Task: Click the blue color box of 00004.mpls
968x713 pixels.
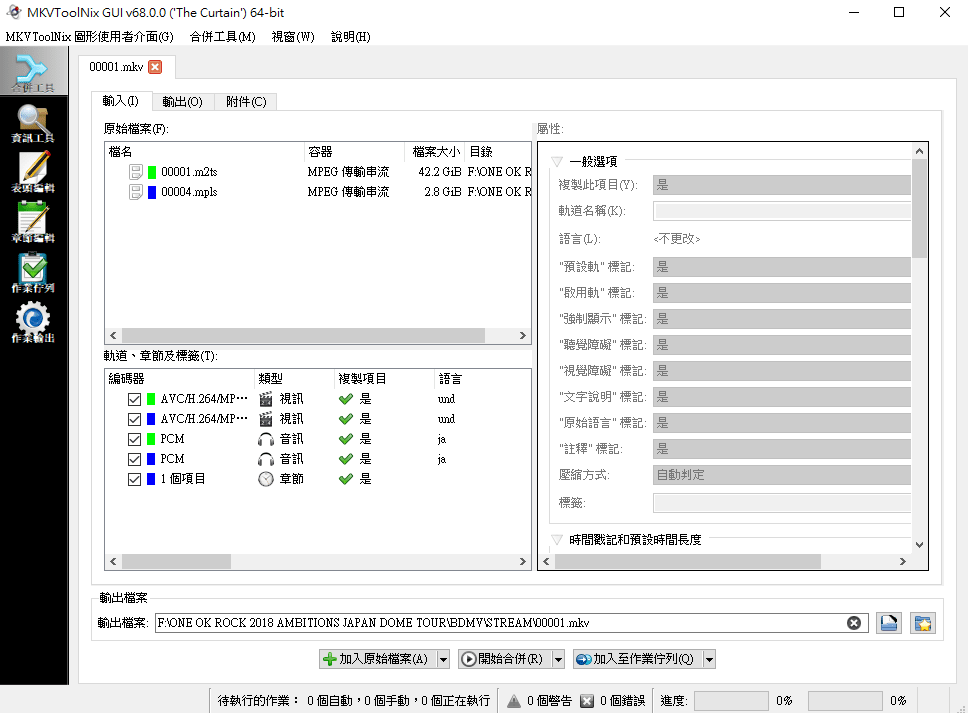Action: click(152, 192)
